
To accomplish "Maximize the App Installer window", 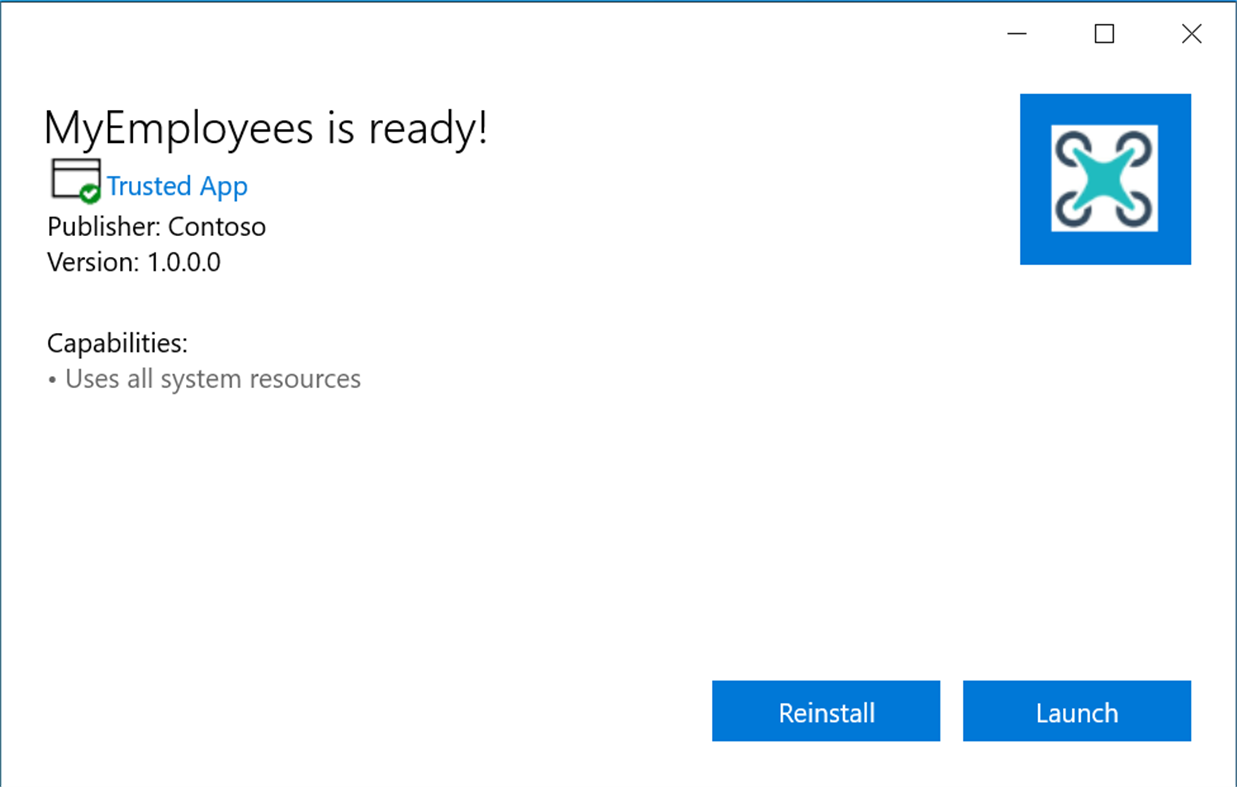I will click(1103, 33).
